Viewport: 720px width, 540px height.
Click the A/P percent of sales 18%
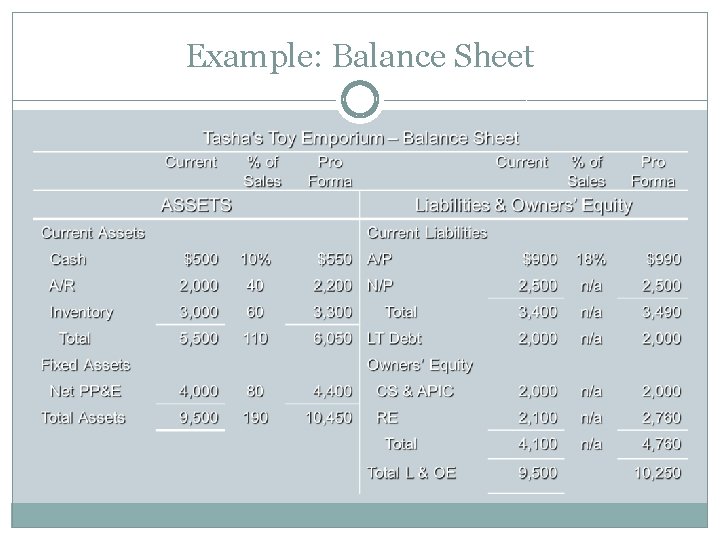click(x=591, y=259)
